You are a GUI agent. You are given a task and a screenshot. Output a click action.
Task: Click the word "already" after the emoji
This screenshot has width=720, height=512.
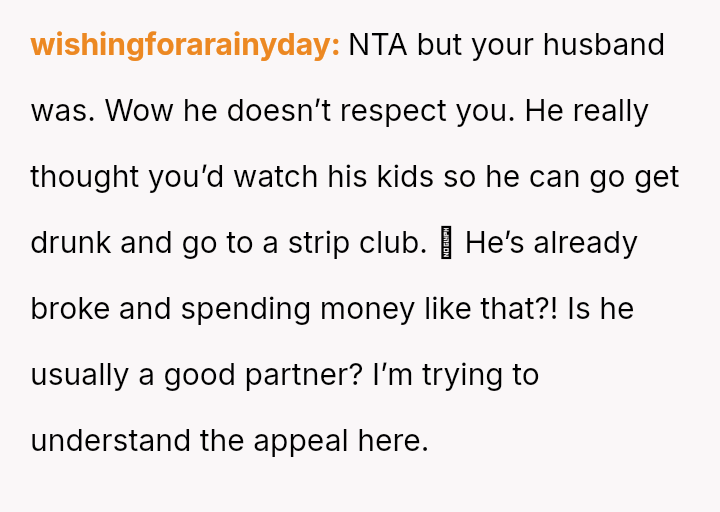point(585,243)
